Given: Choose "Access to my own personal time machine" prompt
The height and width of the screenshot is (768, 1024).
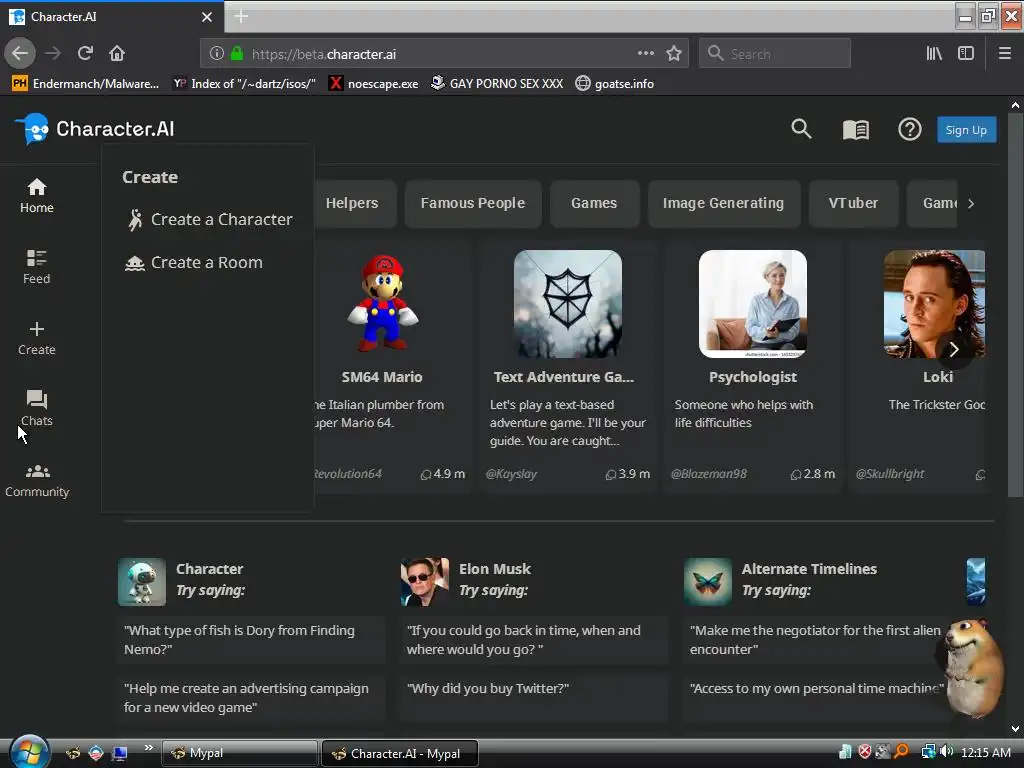Looking at the screenshot, I should [816, 697].
